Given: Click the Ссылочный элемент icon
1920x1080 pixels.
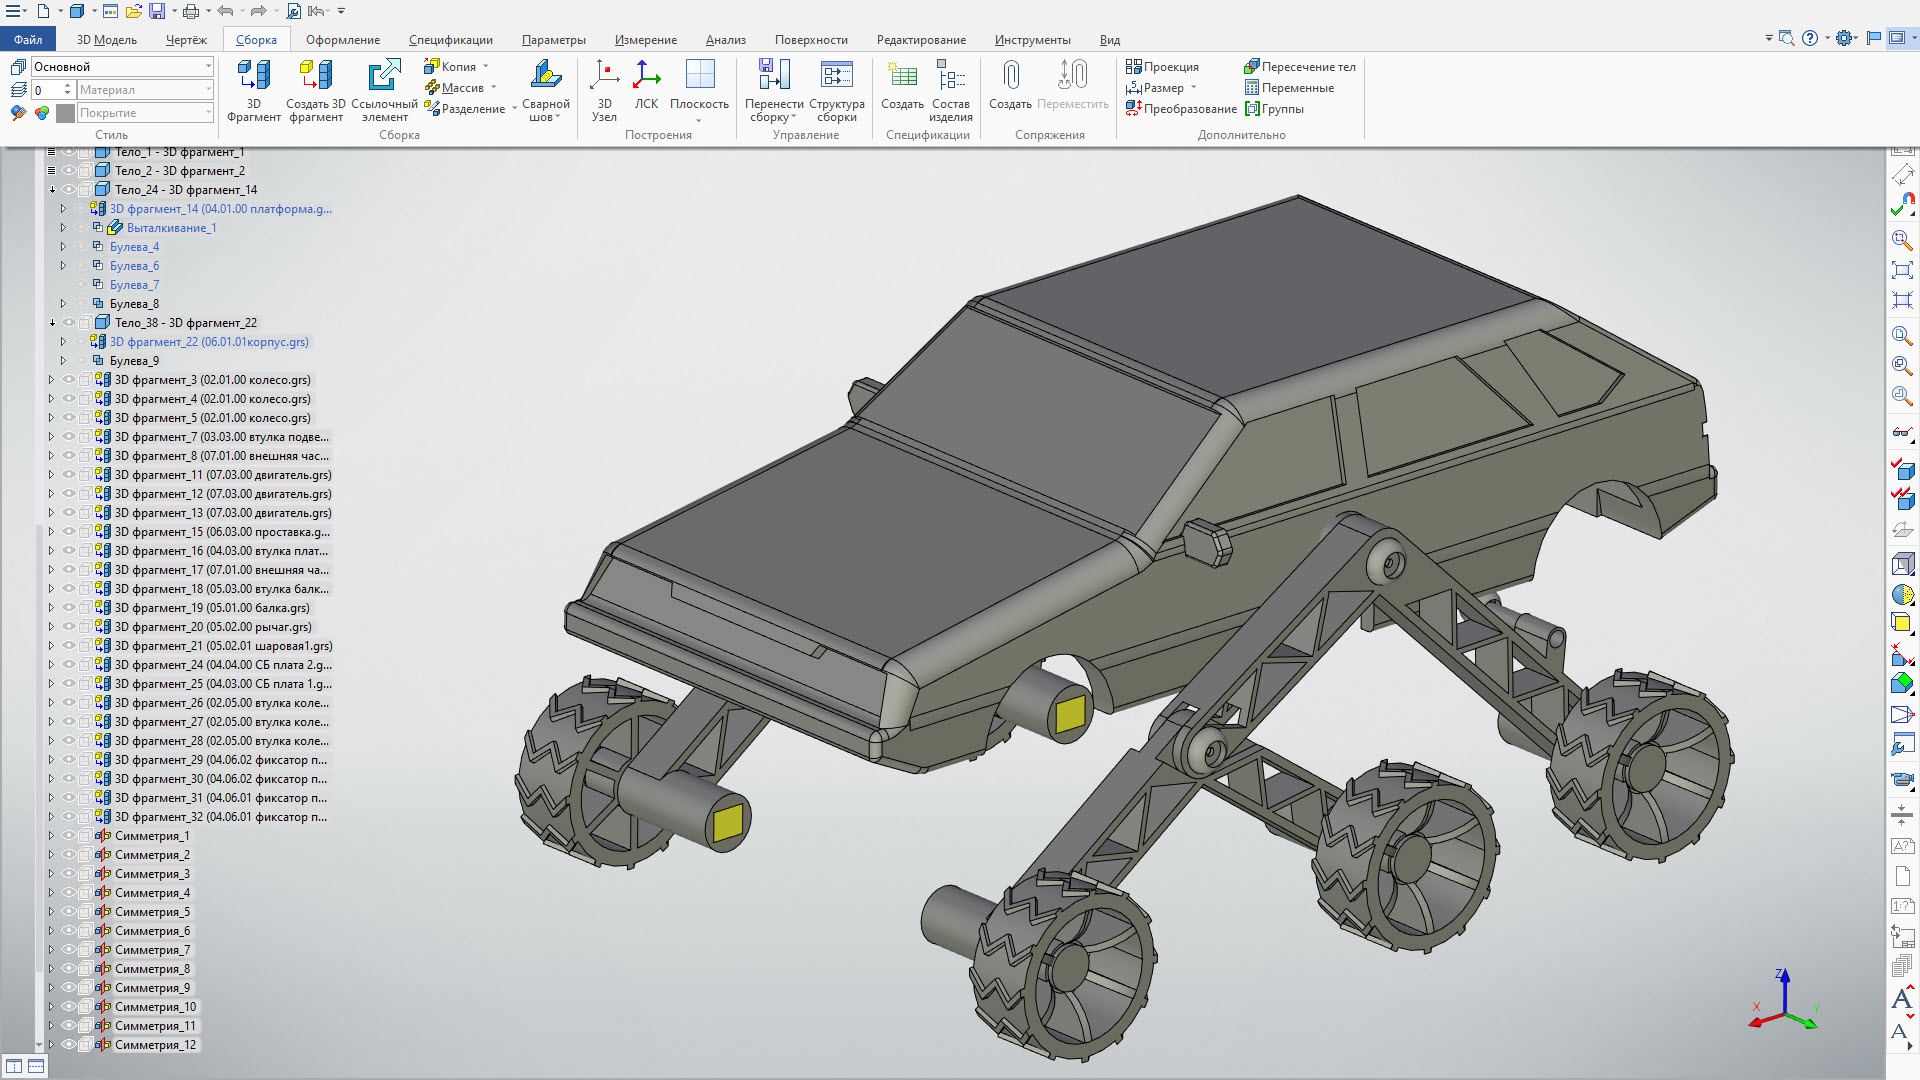Looking at the screenshot, I should pyautogui.click(x=384, y=76).
